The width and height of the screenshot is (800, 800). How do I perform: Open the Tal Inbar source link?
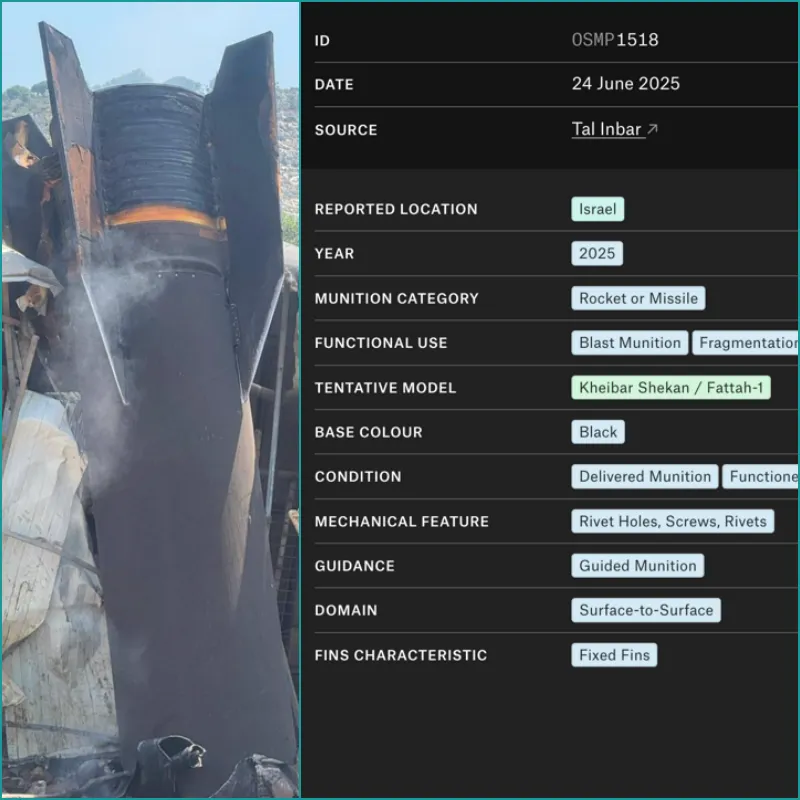click(606, 129)
